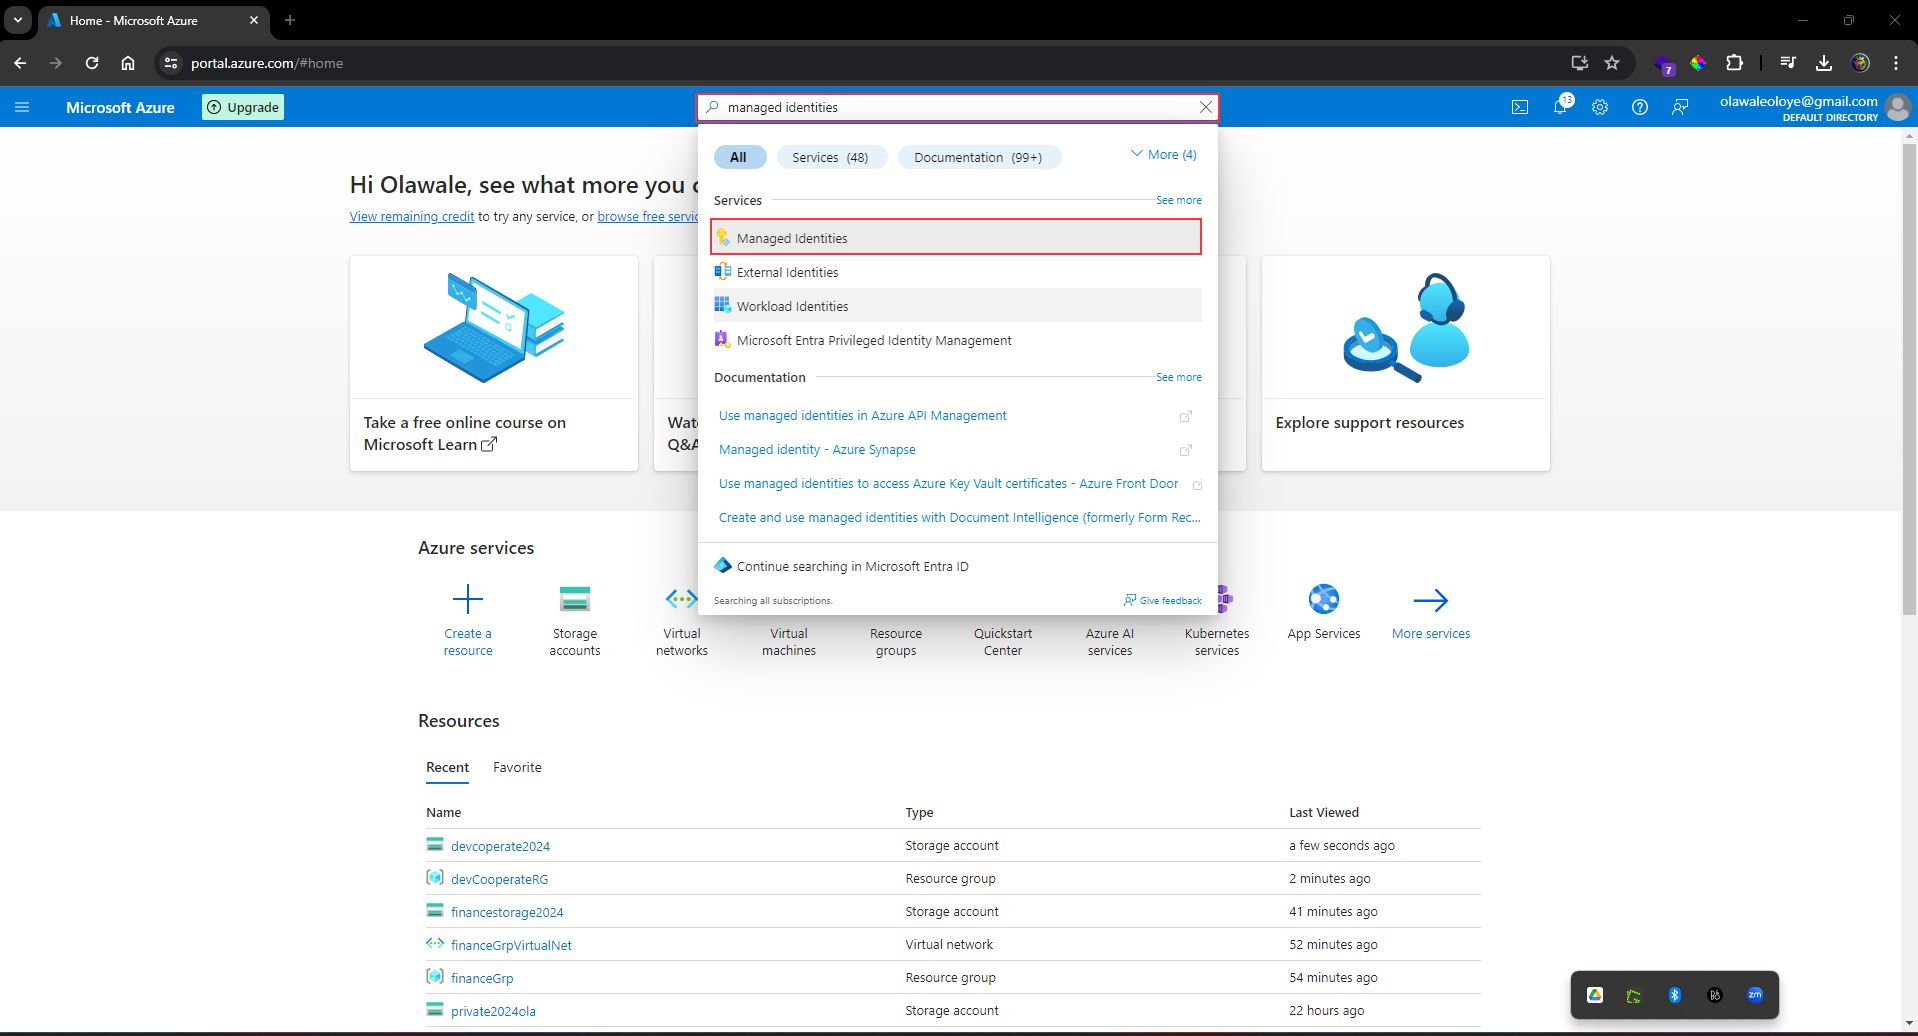The width and height of the screenshot is (1918, 1036).
Task: Open the Azure portal hamburger menu
Action: point(22,107)
